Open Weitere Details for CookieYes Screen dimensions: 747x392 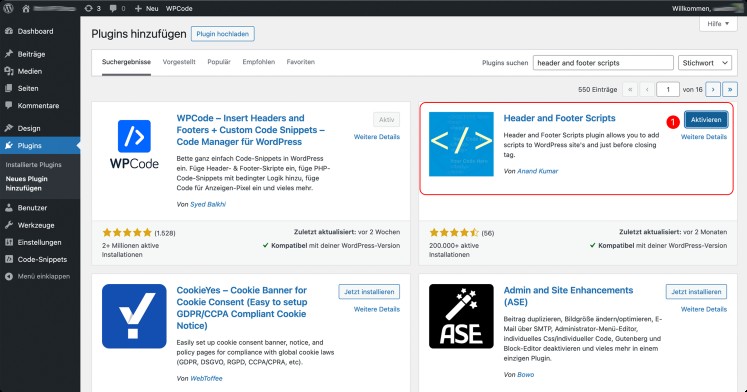tap(376, 309)
